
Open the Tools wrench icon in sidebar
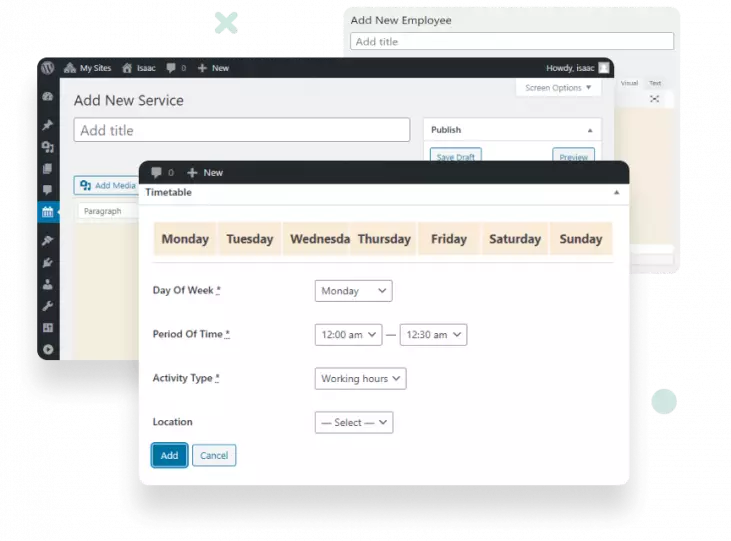pyautogui.click(x=48, y=306)
